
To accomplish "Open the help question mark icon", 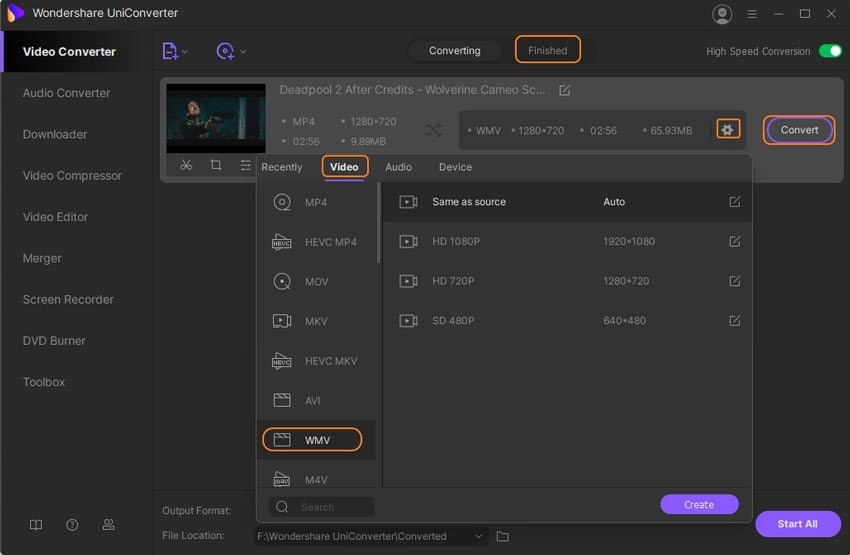I will click(x=72, y=525).
